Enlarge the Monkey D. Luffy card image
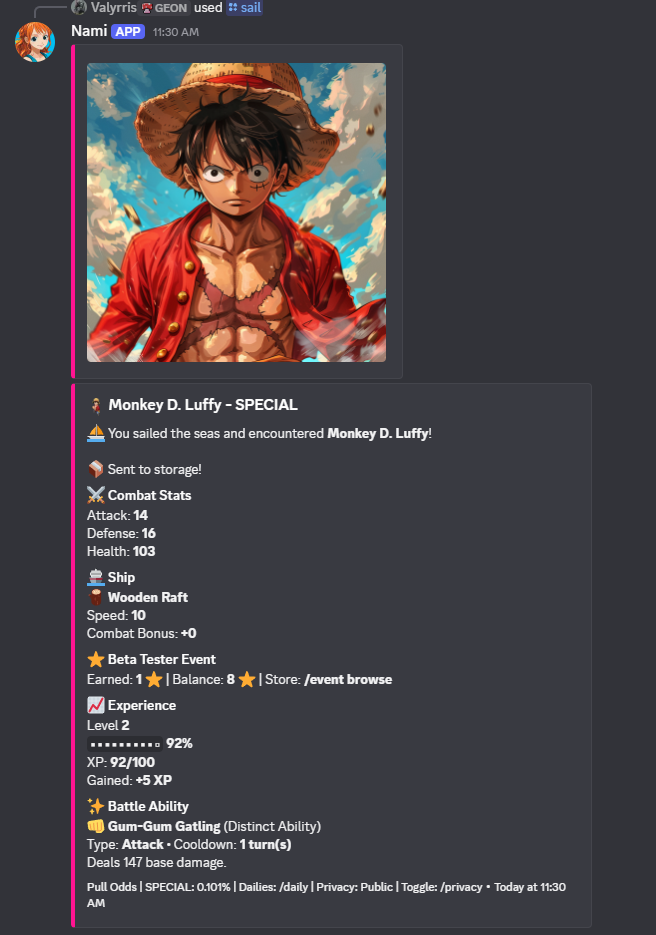 [236, 212]
